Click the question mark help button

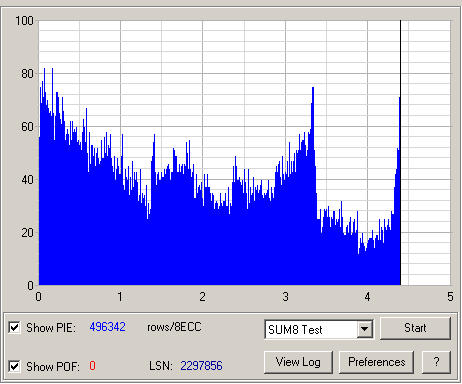[x=436, y=362]
